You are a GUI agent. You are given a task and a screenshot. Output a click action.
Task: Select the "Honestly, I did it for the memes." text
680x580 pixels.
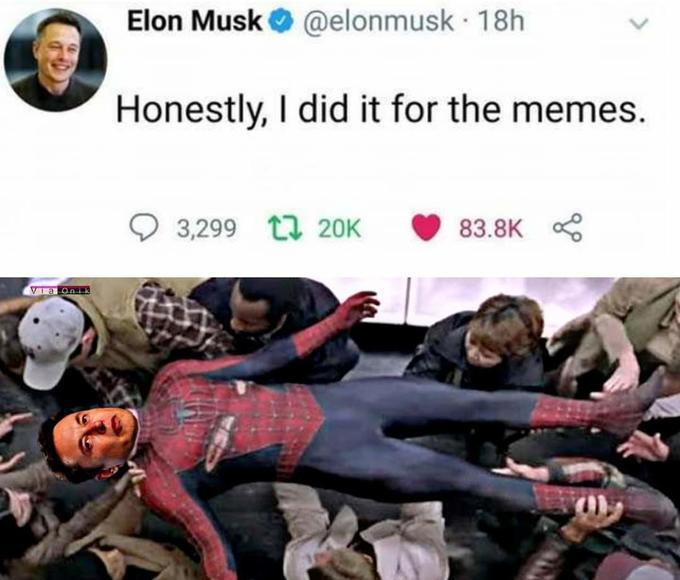pyautogui.click(x=378, y=109)
